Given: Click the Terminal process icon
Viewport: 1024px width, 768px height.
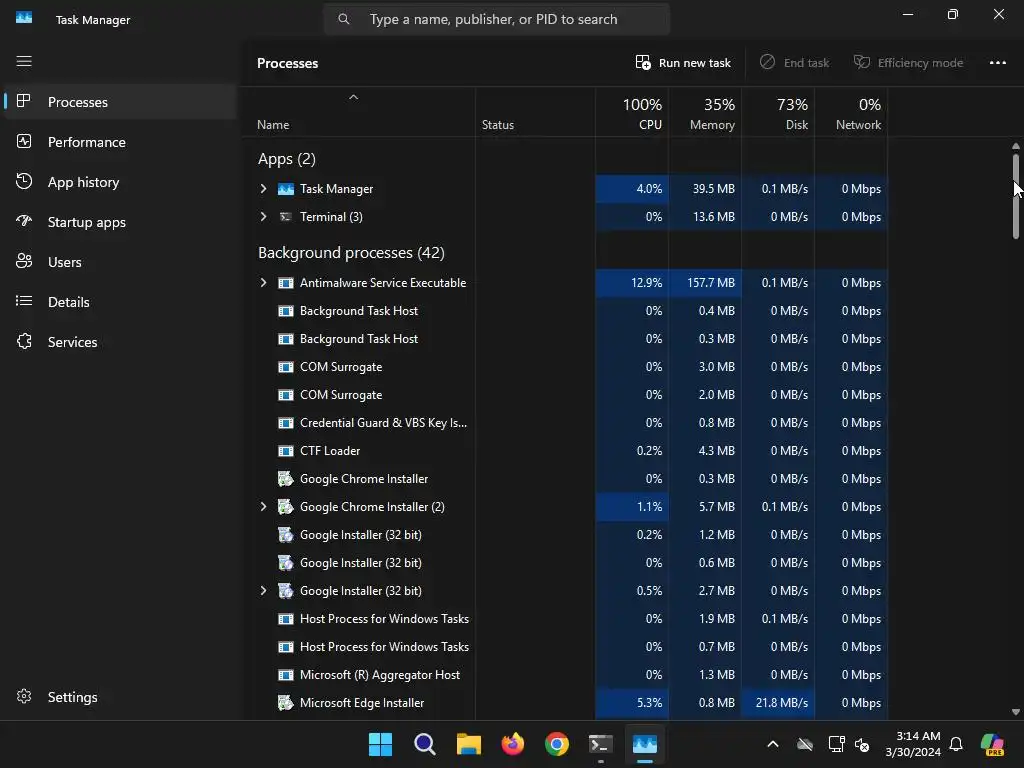Looking at the screenshot, I should pos(285,217).
